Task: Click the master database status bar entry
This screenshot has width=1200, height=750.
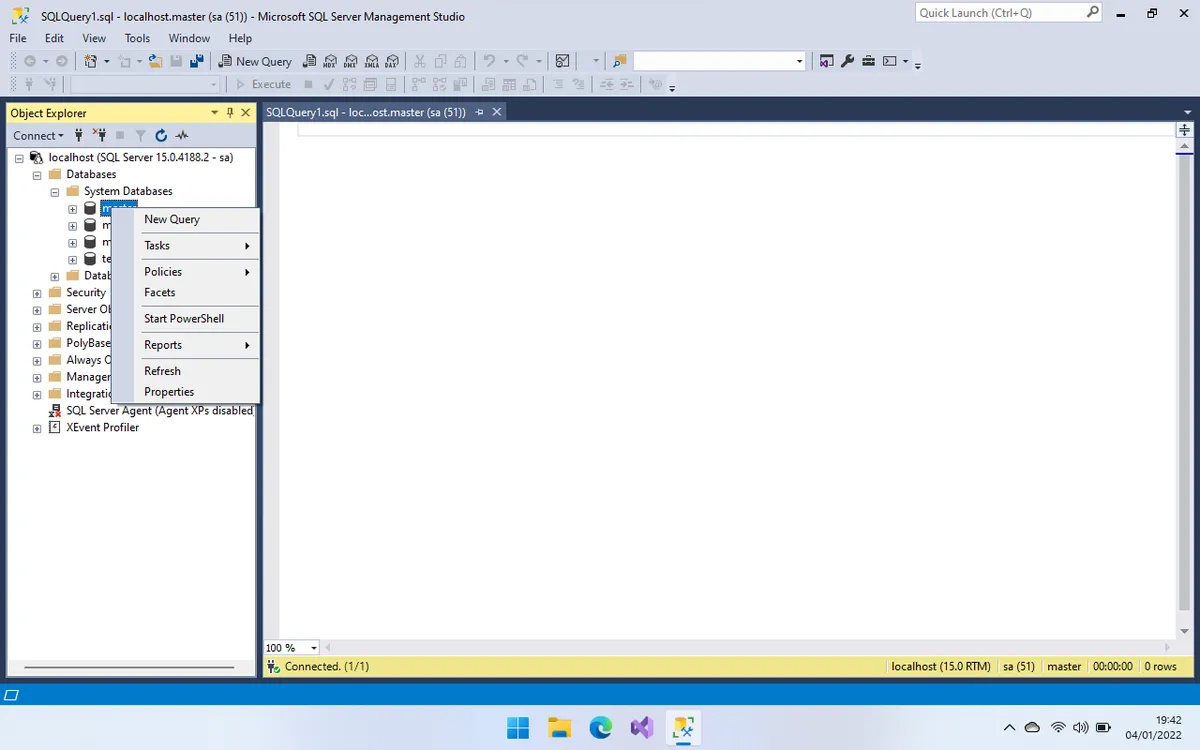Action: click(1064, 666)
